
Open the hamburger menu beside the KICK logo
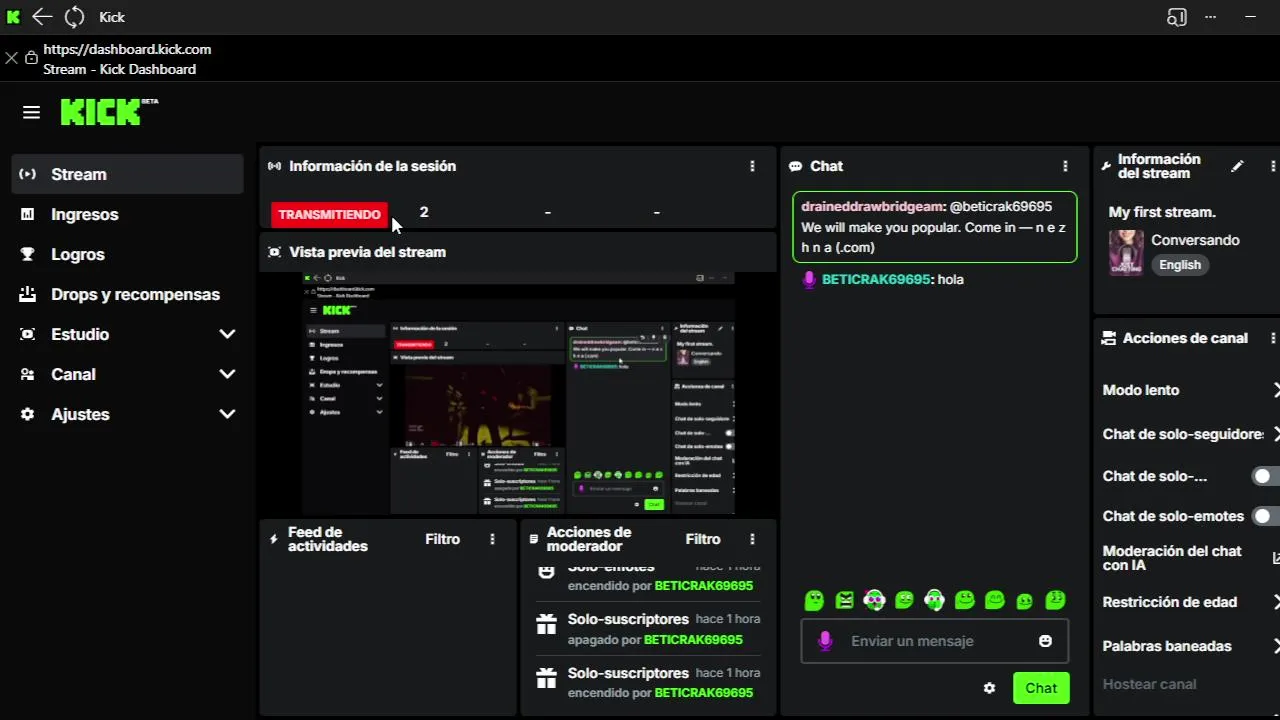pyautogui.click(x=31, y=112)
